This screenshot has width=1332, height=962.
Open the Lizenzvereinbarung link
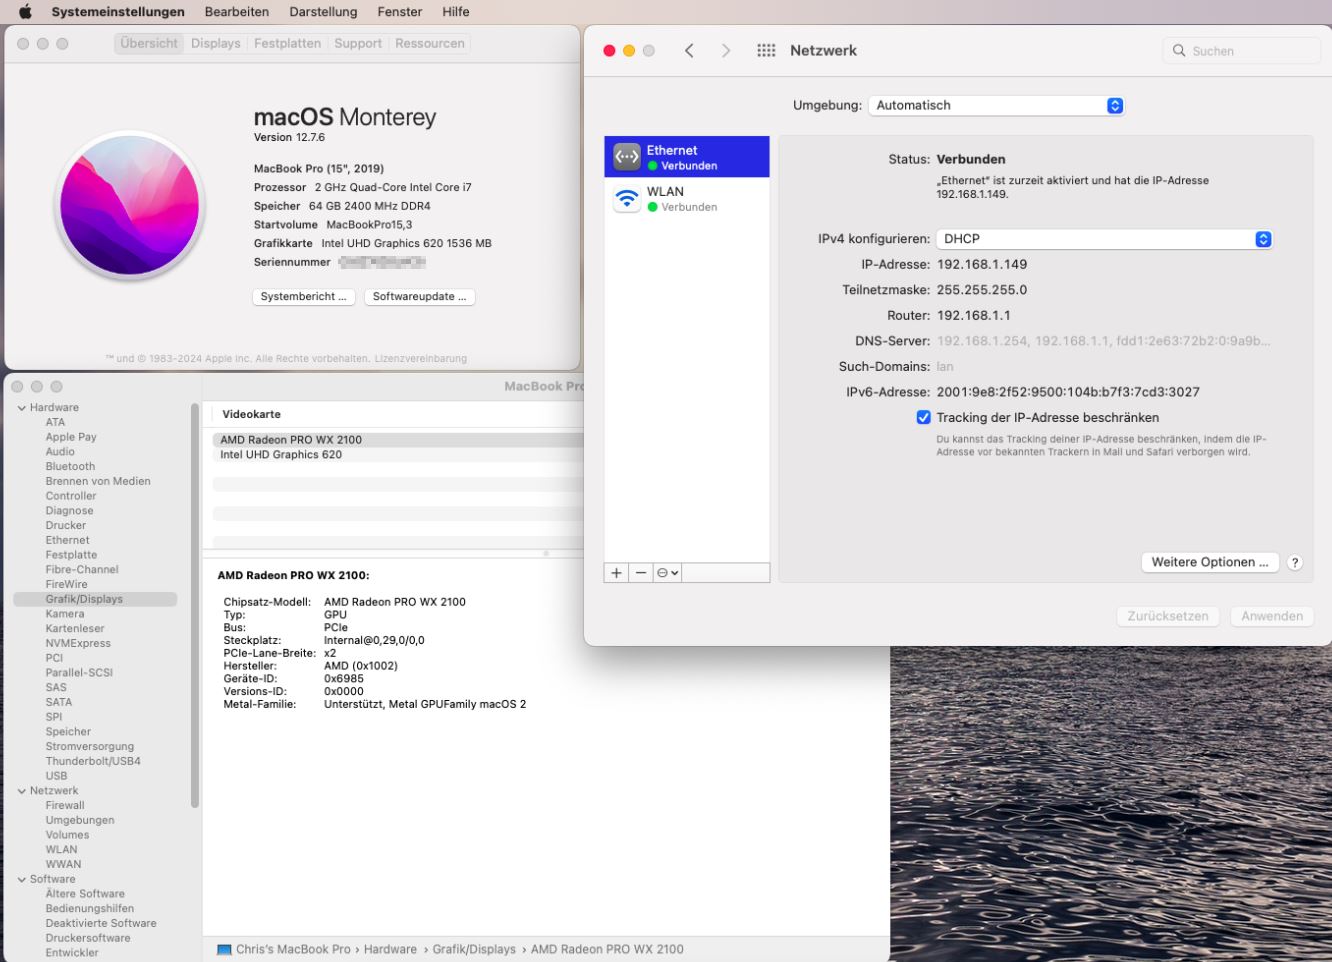tap(421, 359)
